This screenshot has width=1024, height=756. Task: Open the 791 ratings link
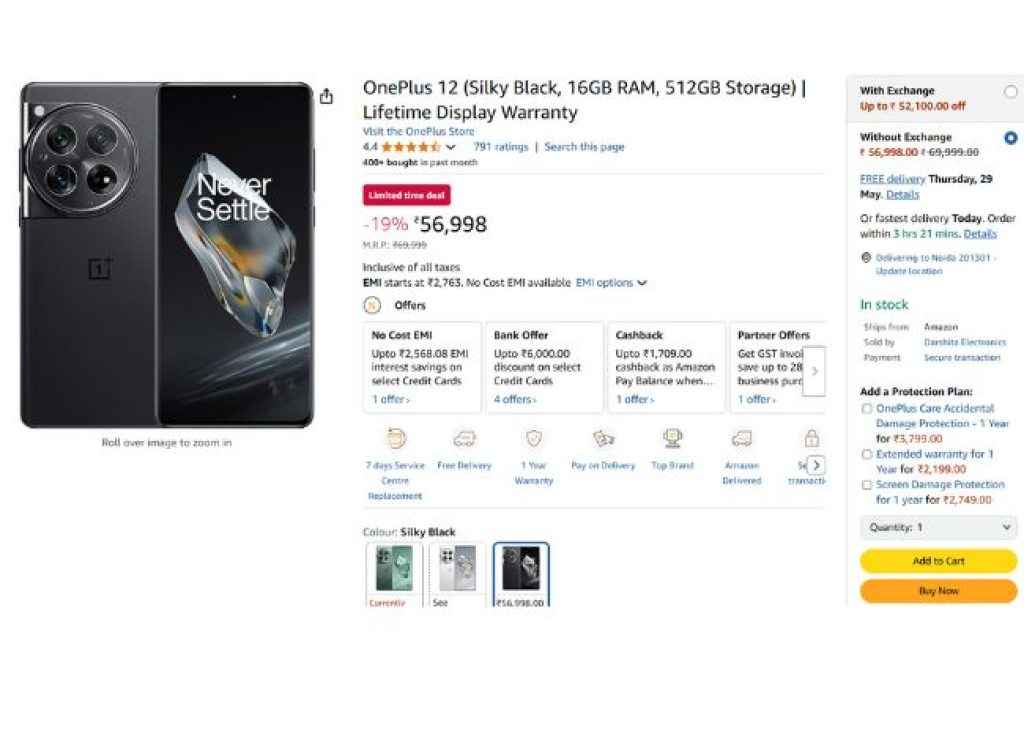click(500, 147)
